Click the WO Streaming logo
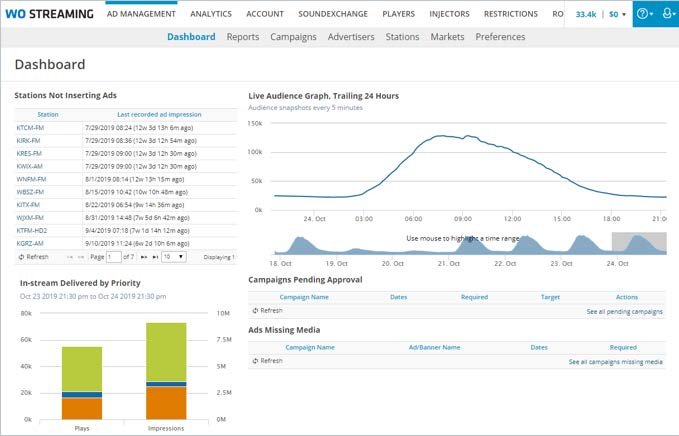This screenshot has height=436, width=679. (x=49, y=14)
